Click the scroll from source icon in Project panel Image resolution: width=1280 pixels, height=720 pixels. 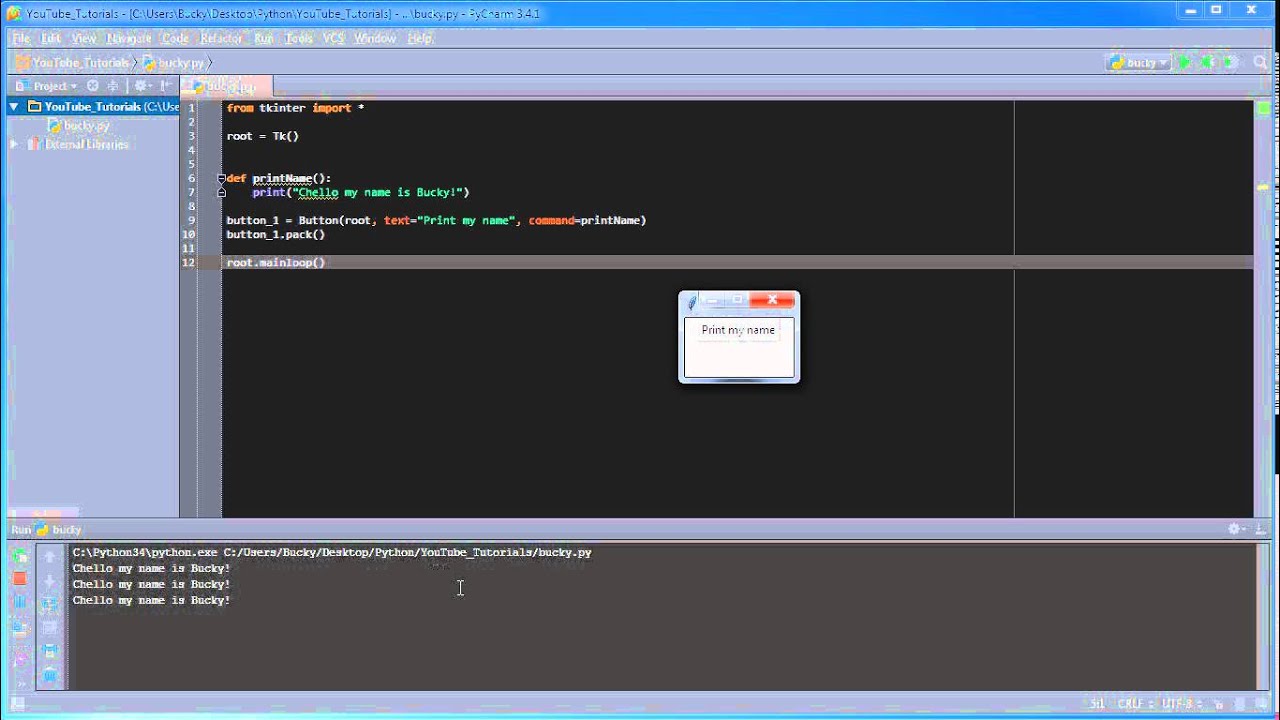tap(93, 86)
